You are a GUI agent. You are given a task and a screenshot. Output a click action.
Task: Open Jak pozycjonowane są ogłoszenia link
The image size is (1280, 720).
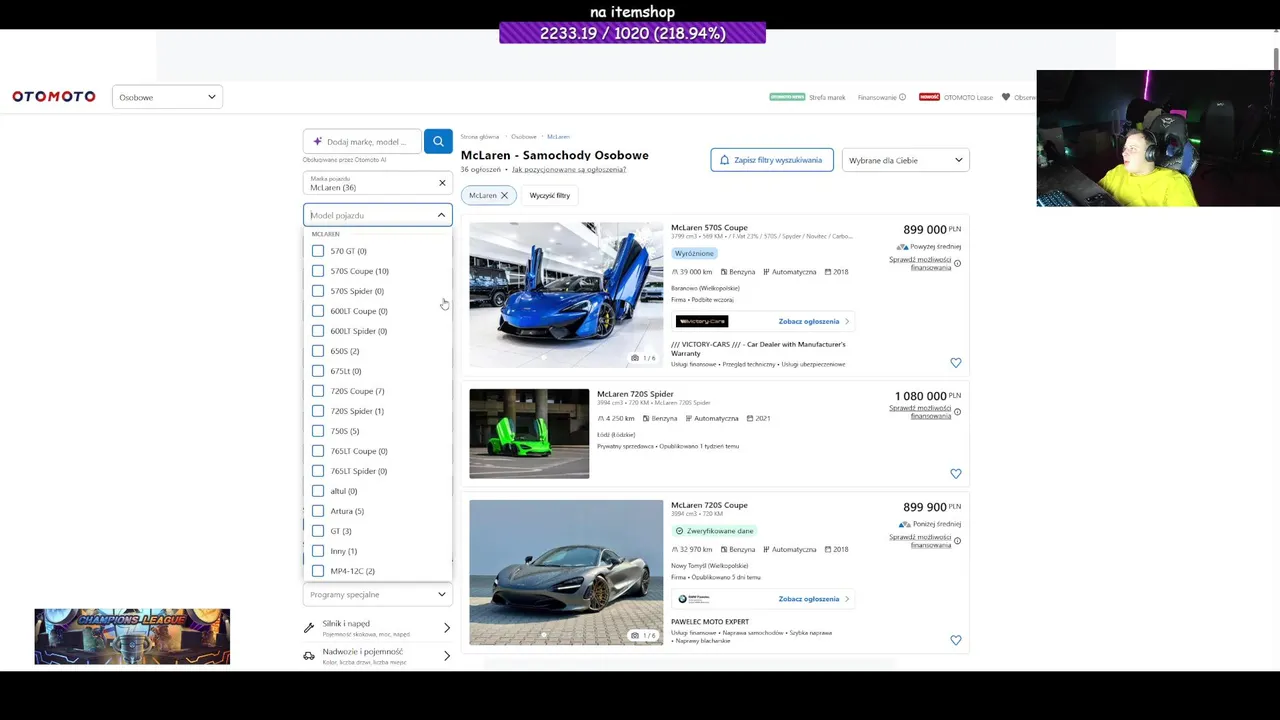569,170
